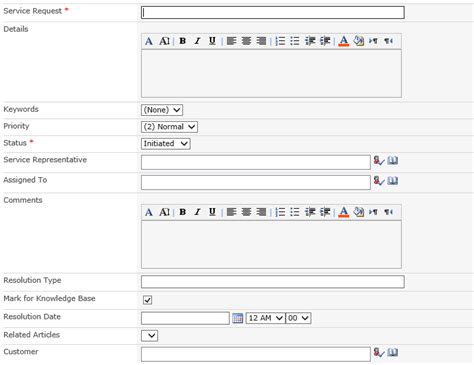
Task: Toggle Italic in Comments toolbar
Action: (197, 212)
